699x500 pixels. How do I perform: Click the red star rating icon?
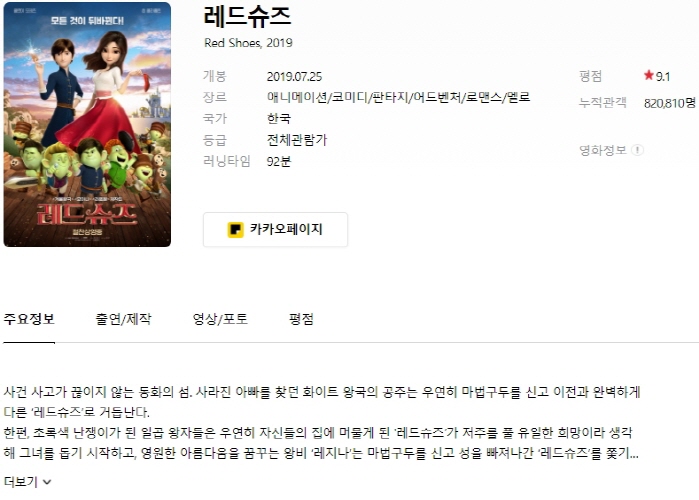649,75
